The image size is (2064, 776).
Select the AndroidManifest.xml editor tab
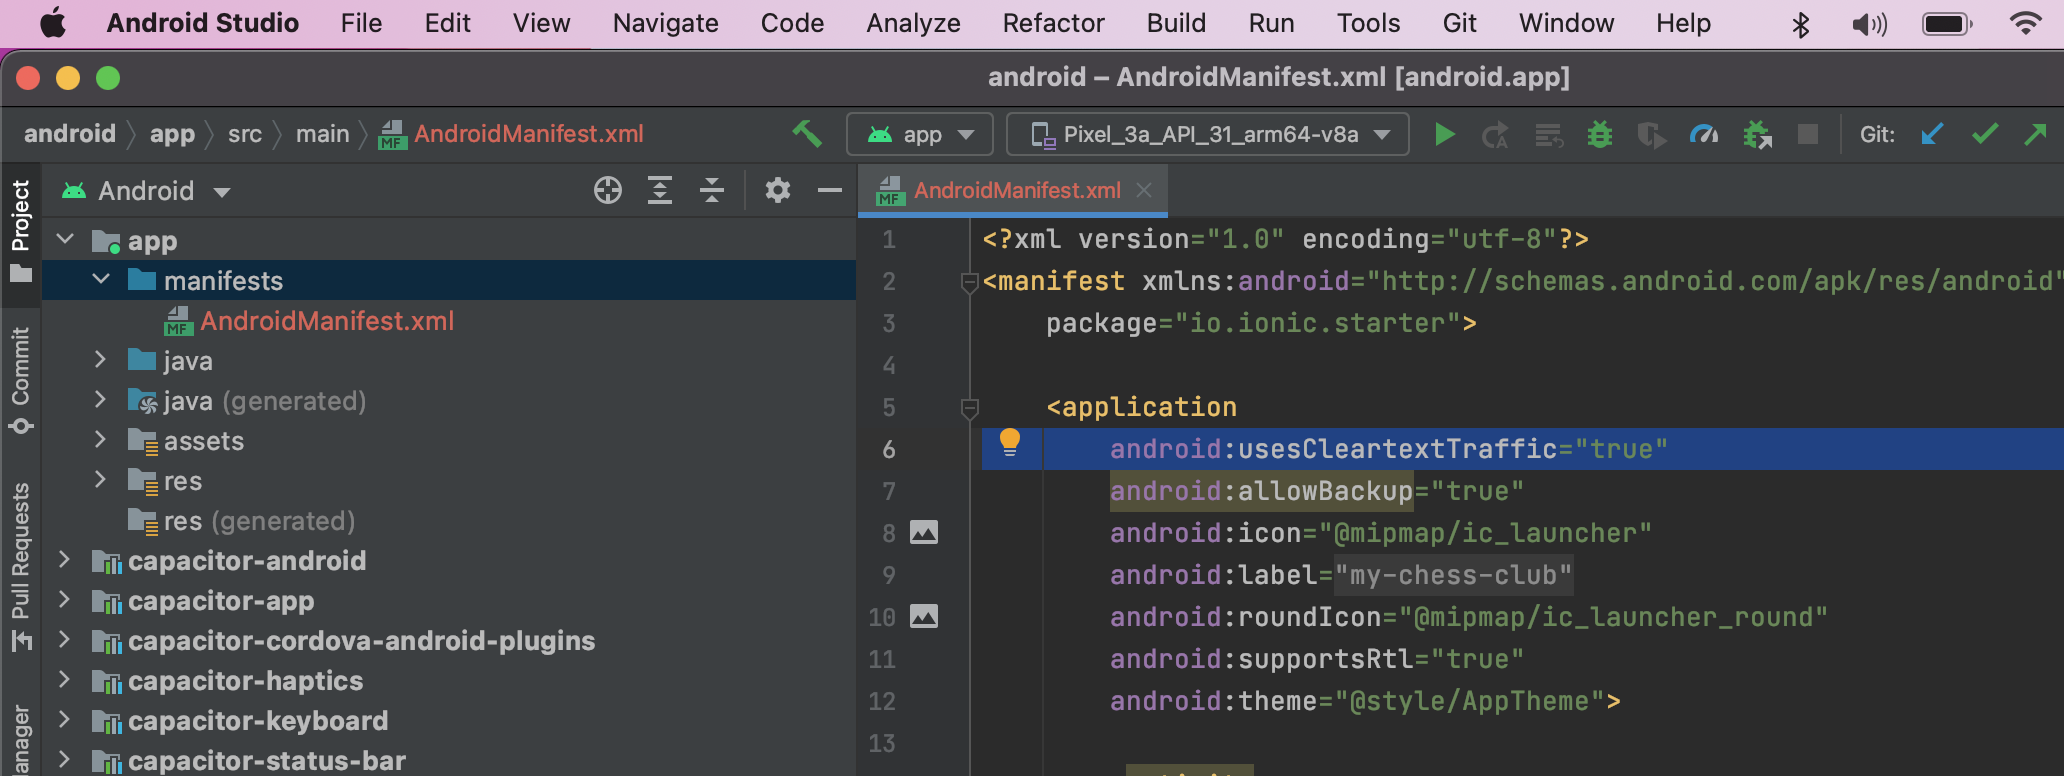coord(1016,190)
